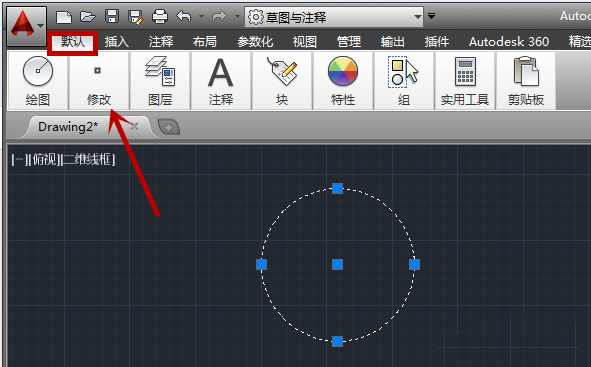591x367 pixels.
Task: Open the 二维线框 visual style control
Action: (x=88, y=159)
